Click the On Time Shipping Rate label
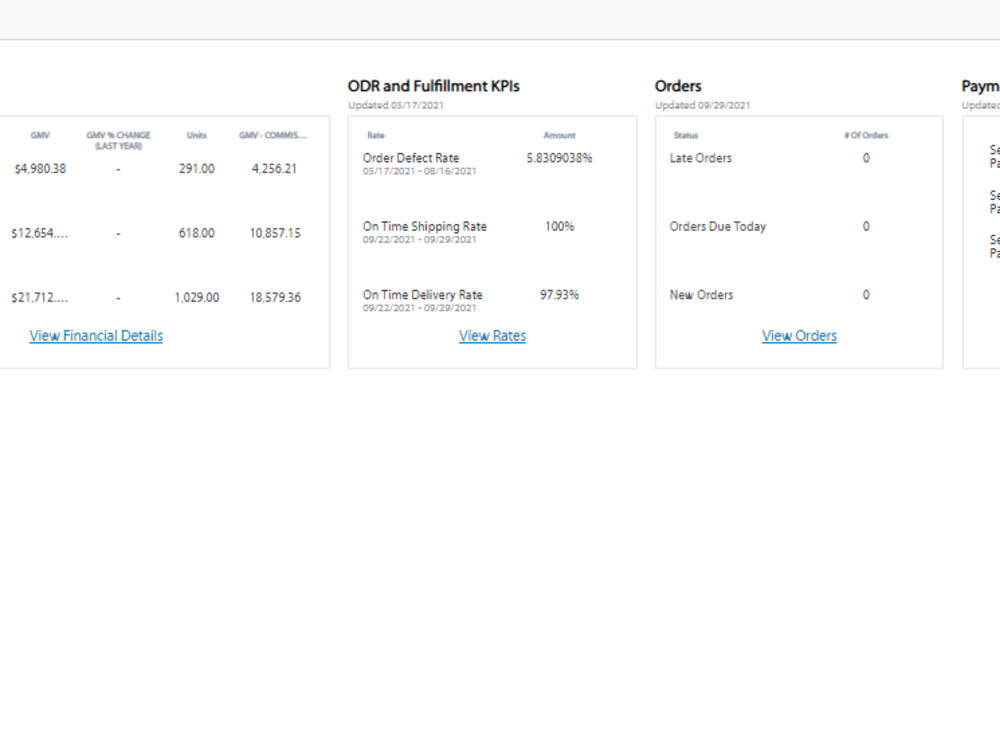 (x=425, y=226)
